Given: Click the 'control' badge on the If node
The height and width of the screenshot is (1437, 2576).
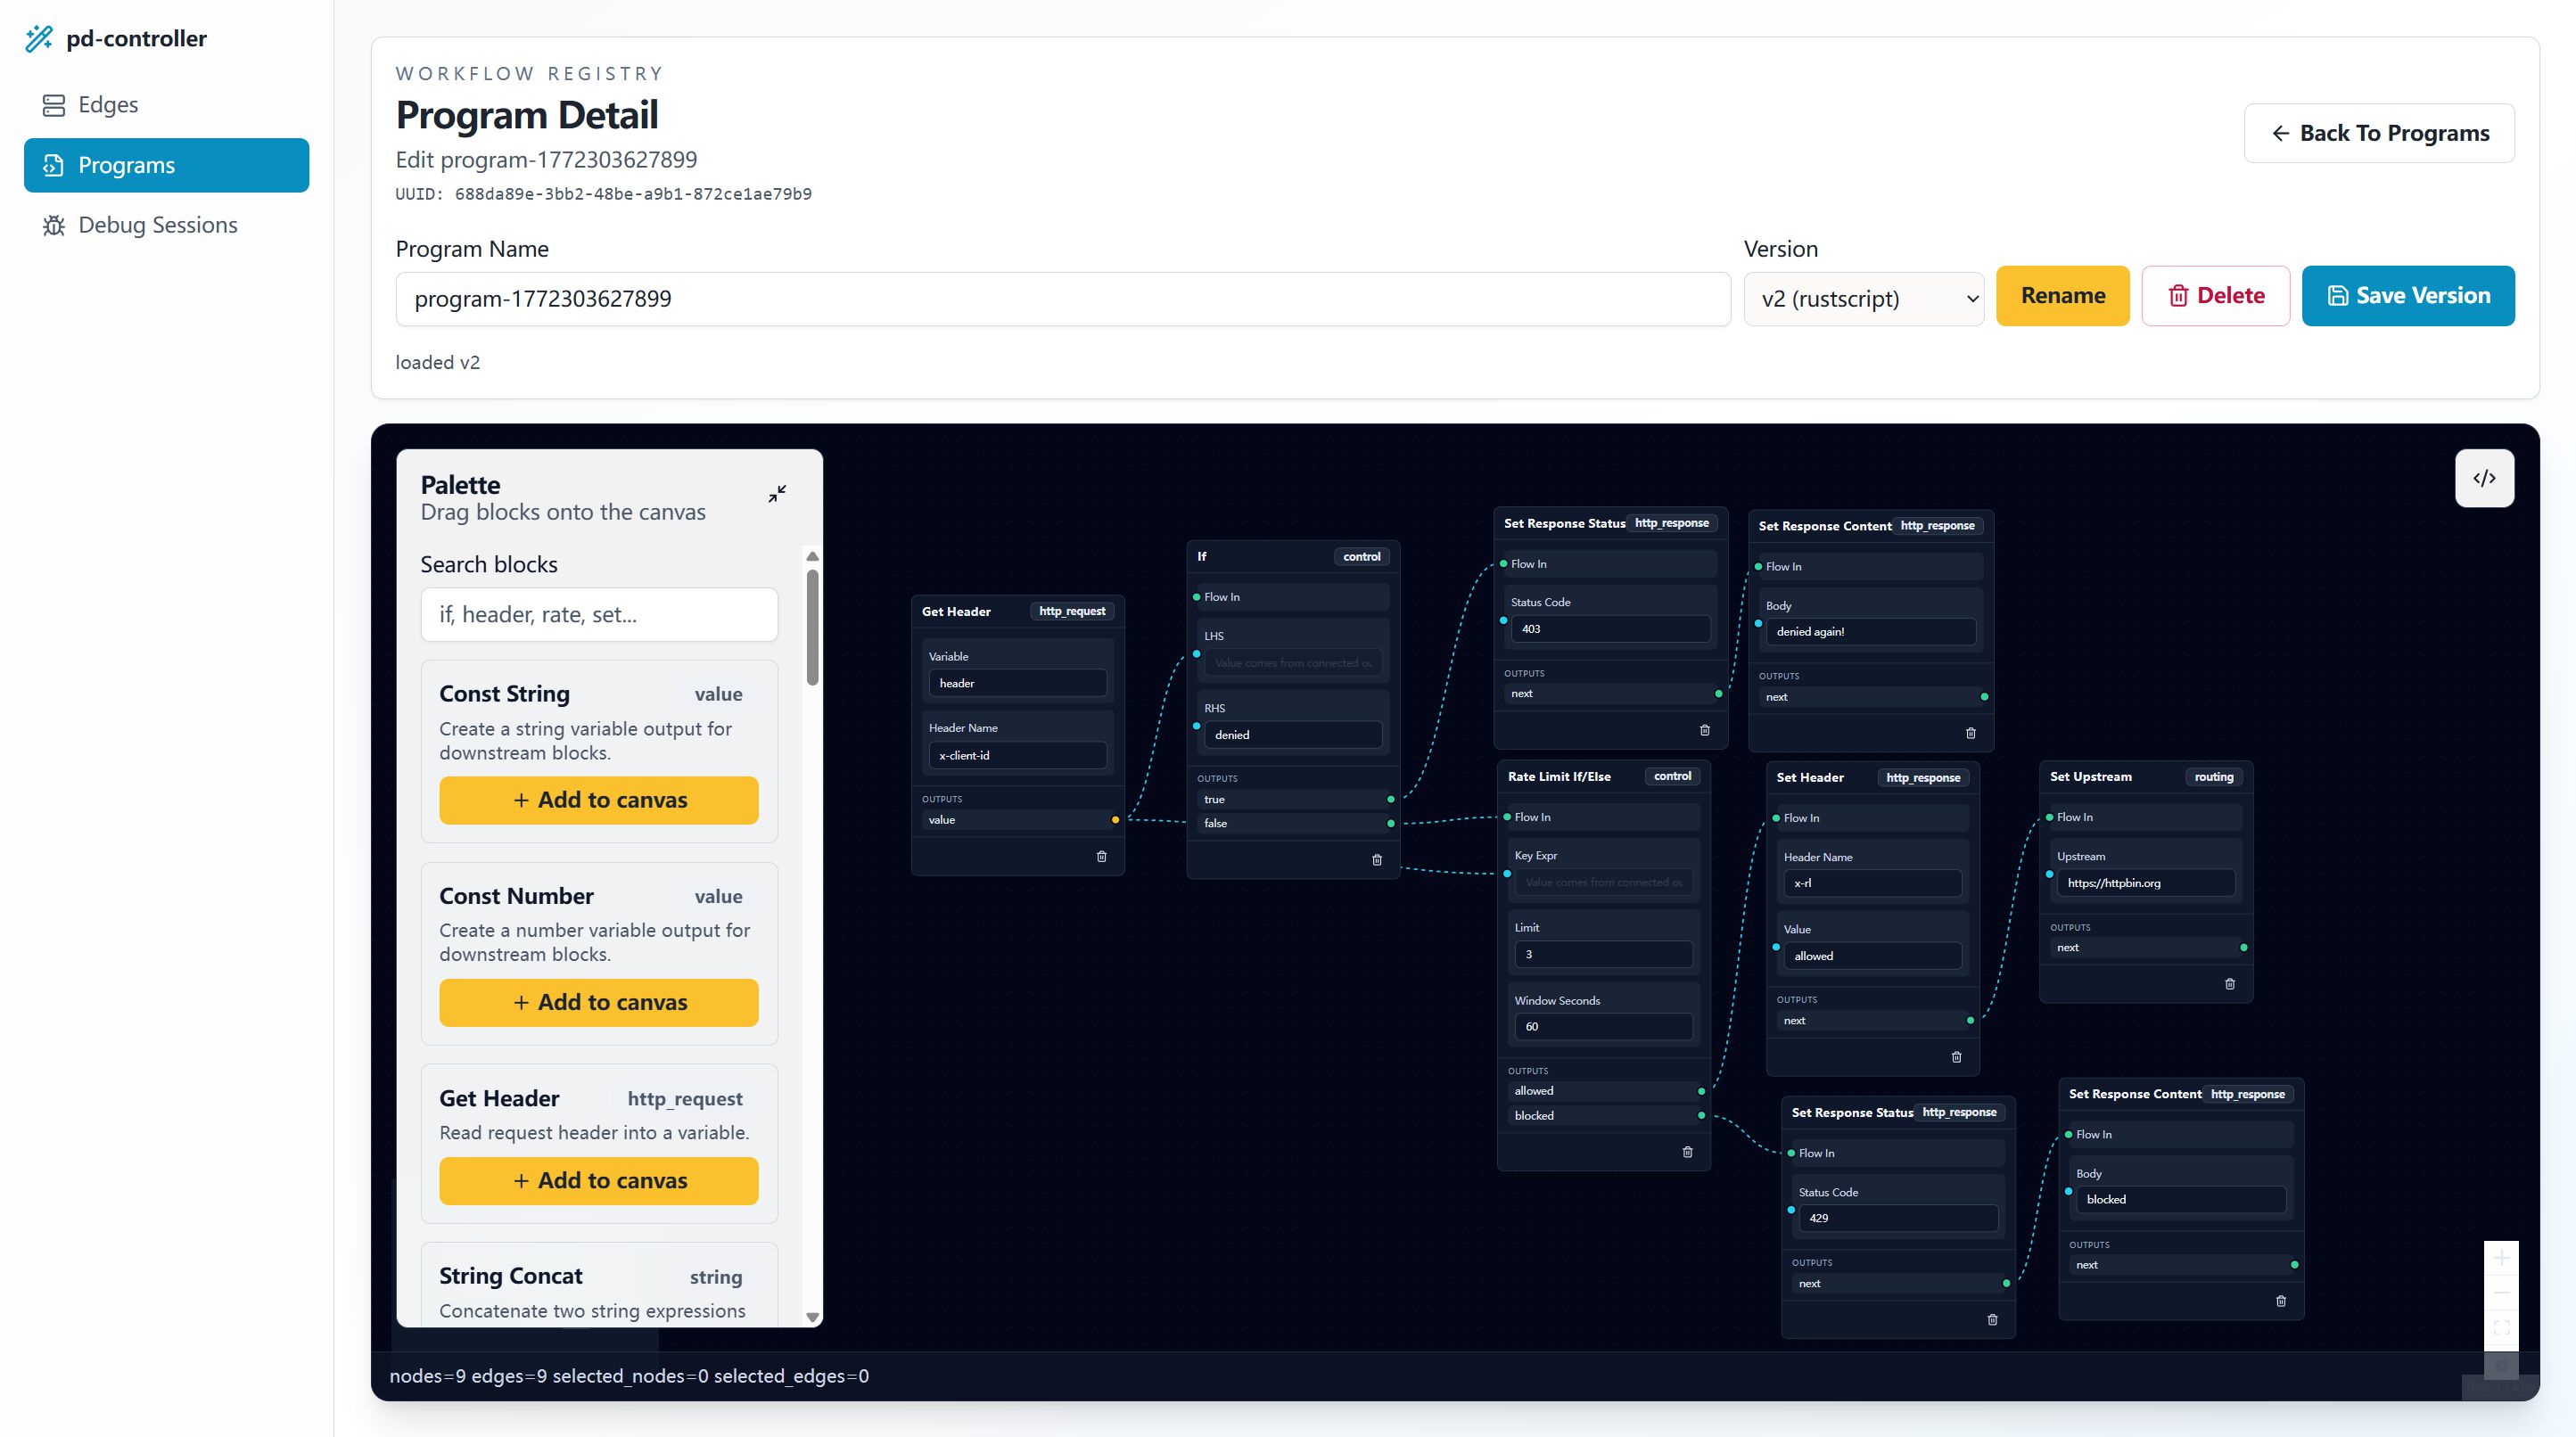Looking at the screenshot, I should [x=1362, y=557].
